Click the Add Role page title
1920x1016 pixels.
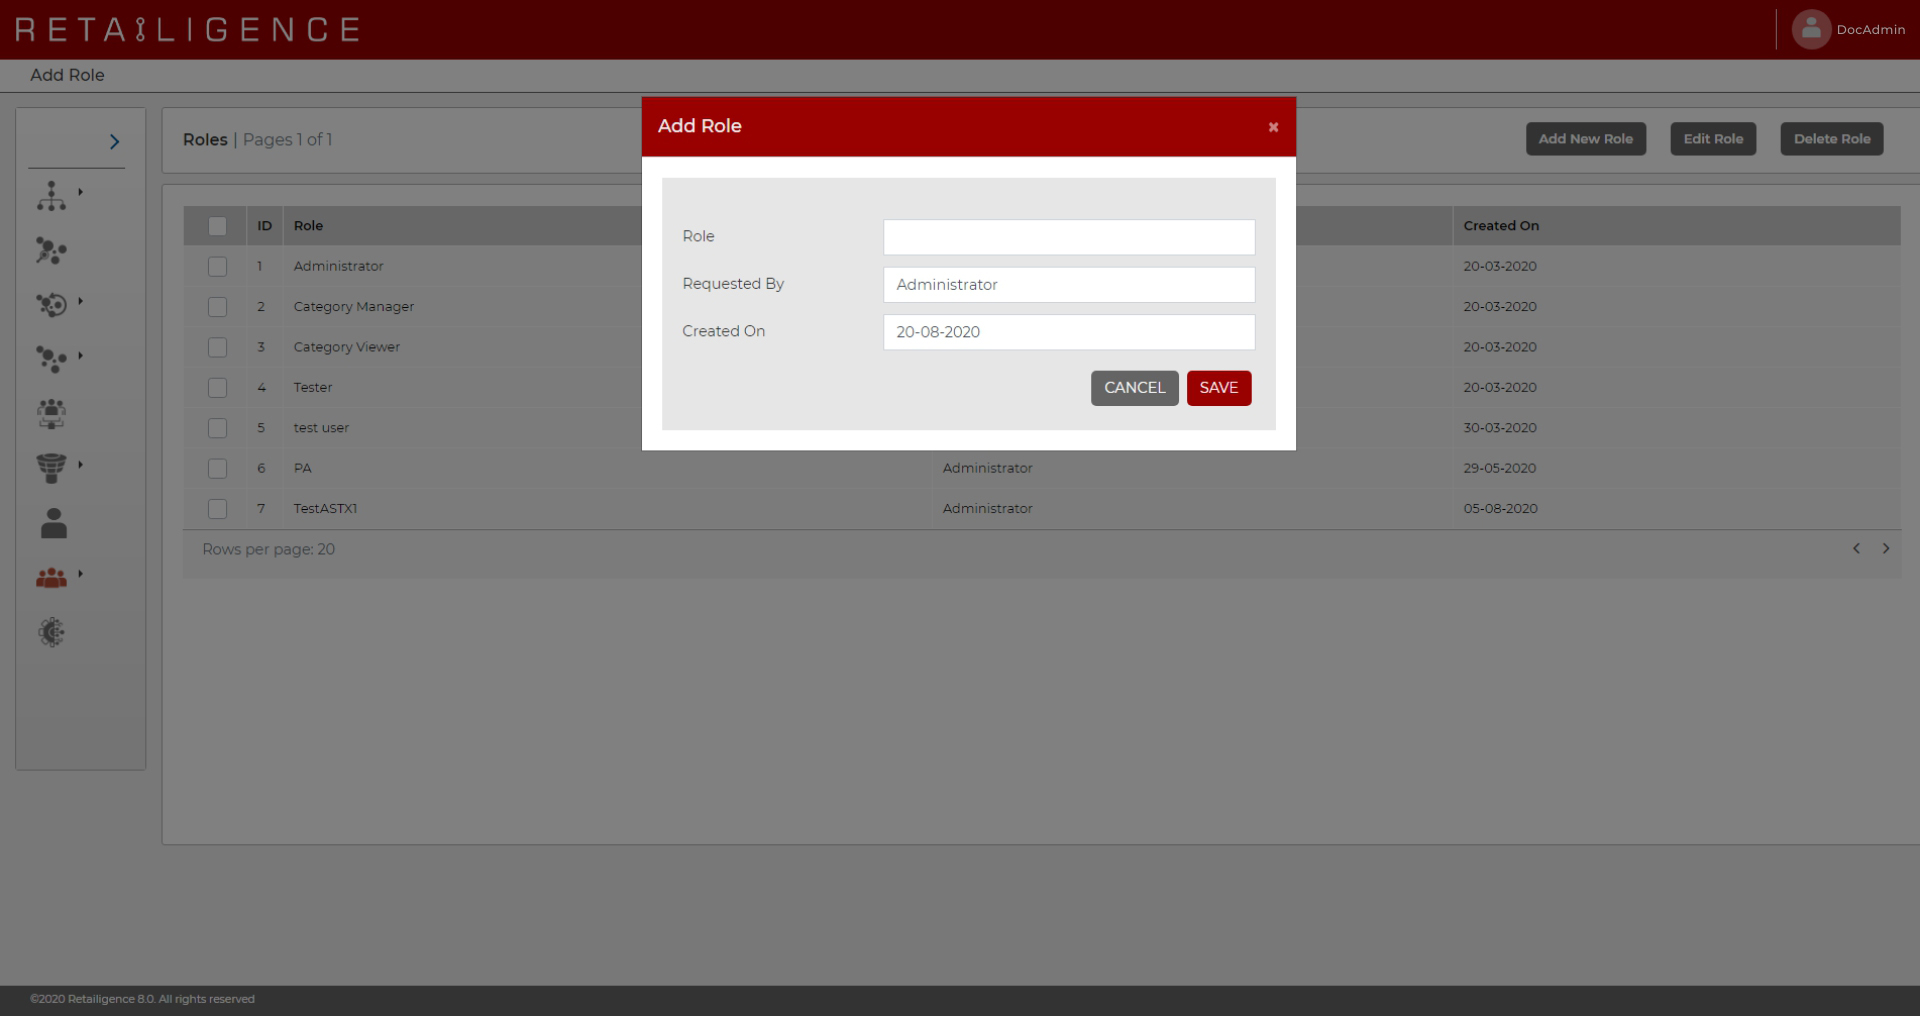coord(67,75)
